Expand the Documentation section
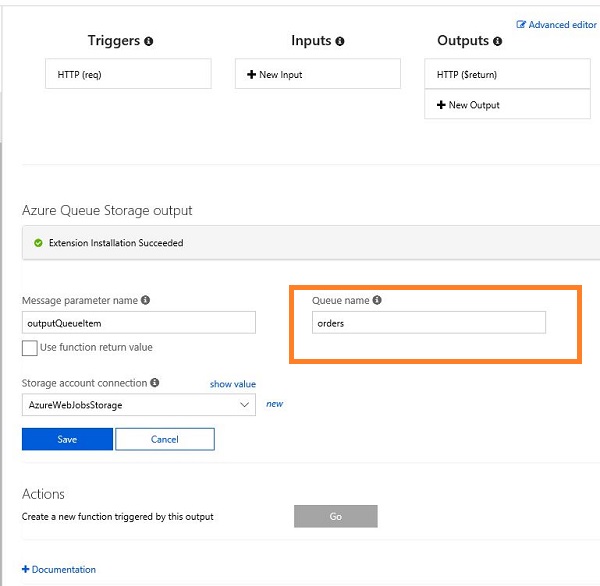Viewport: 600px width, 586px height. [59, 570]
